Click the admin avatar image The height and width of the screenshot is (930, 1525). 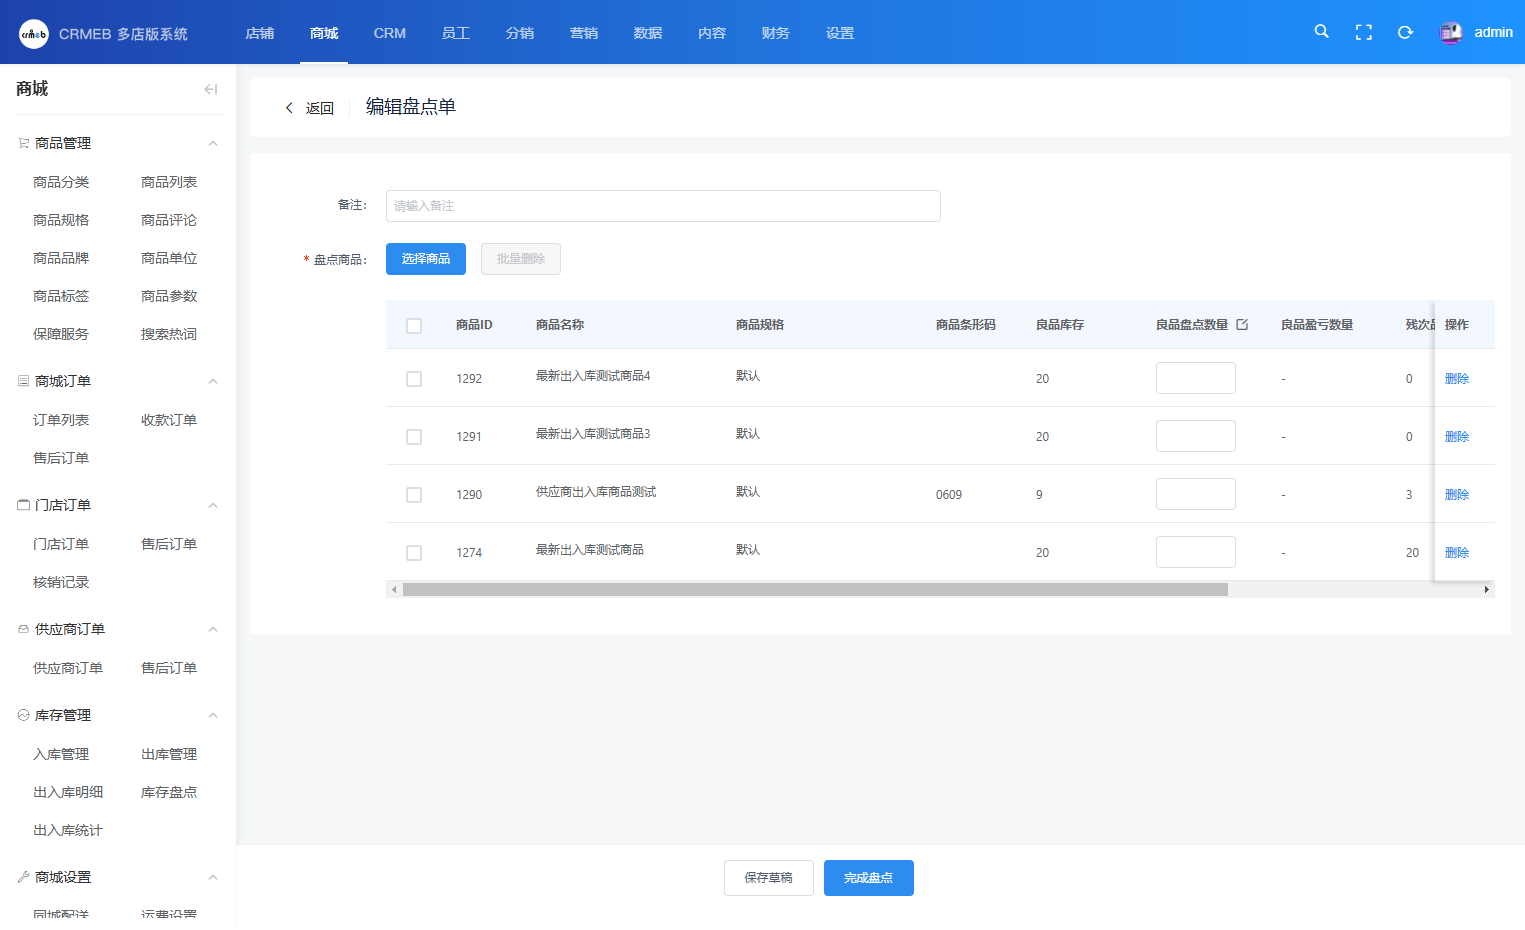tap(1450, 33)
